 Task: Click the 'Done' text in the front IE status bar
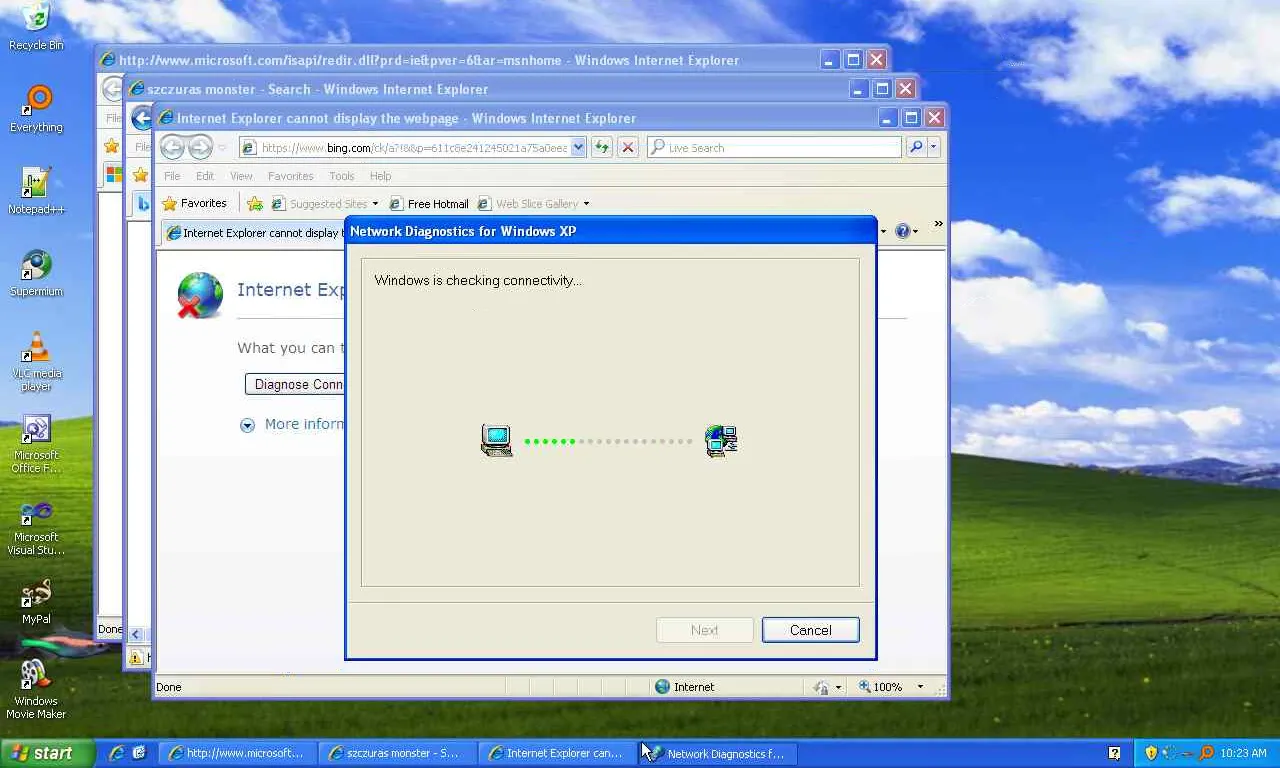point(169,687)
